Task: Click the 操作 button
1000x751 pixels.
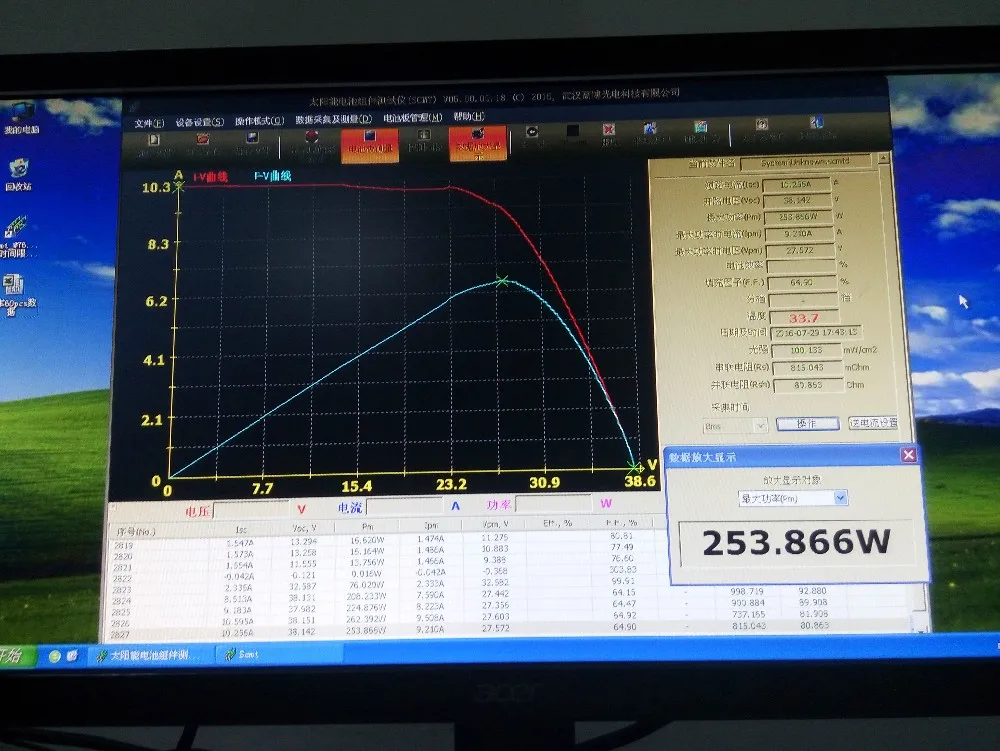Action: tap(807, 423)
